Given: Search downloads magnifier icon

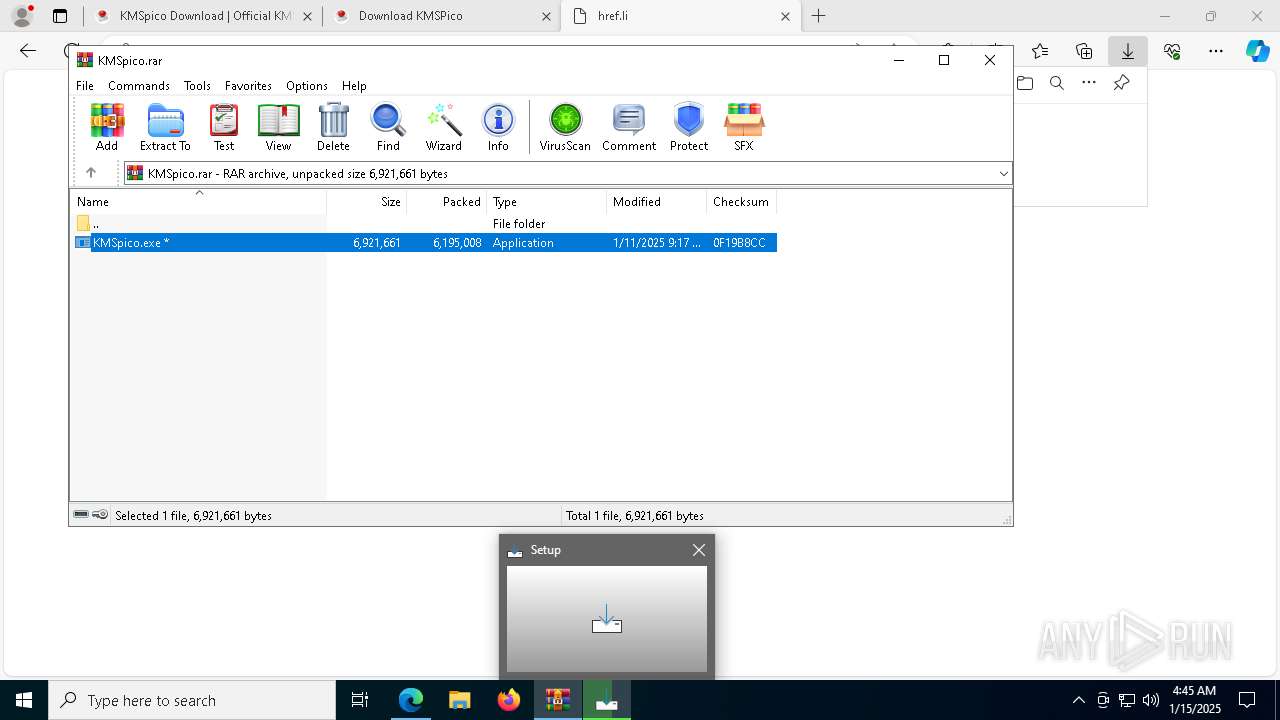Looking at the screenshot, I should 1057,83.
